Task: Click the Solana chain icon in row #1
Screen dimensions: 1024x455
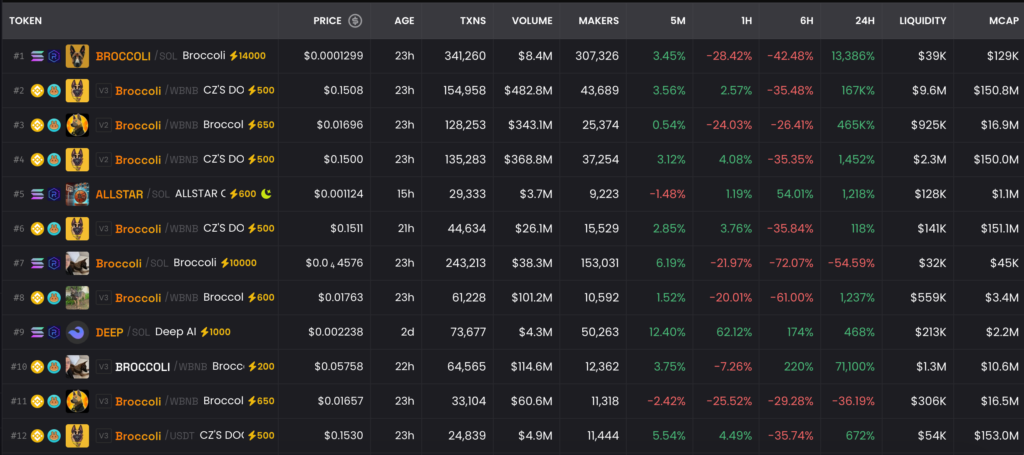Action: [38, 56]
